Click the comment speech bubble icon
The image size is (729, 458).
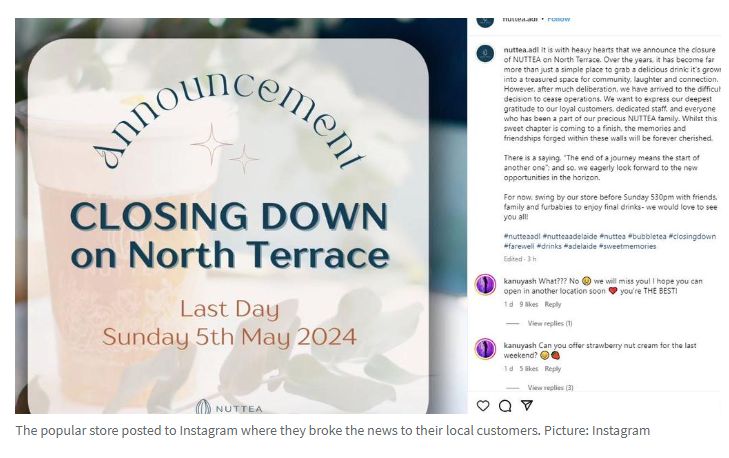505,406
